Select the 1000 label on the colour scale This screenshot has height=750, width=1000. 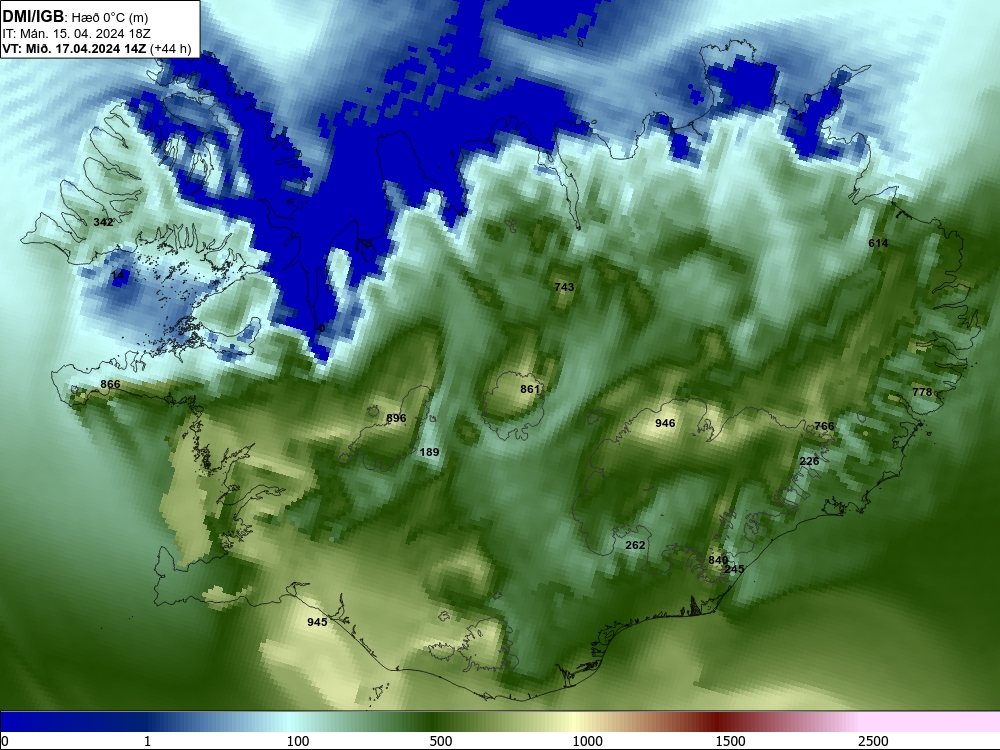pos(587,741)
